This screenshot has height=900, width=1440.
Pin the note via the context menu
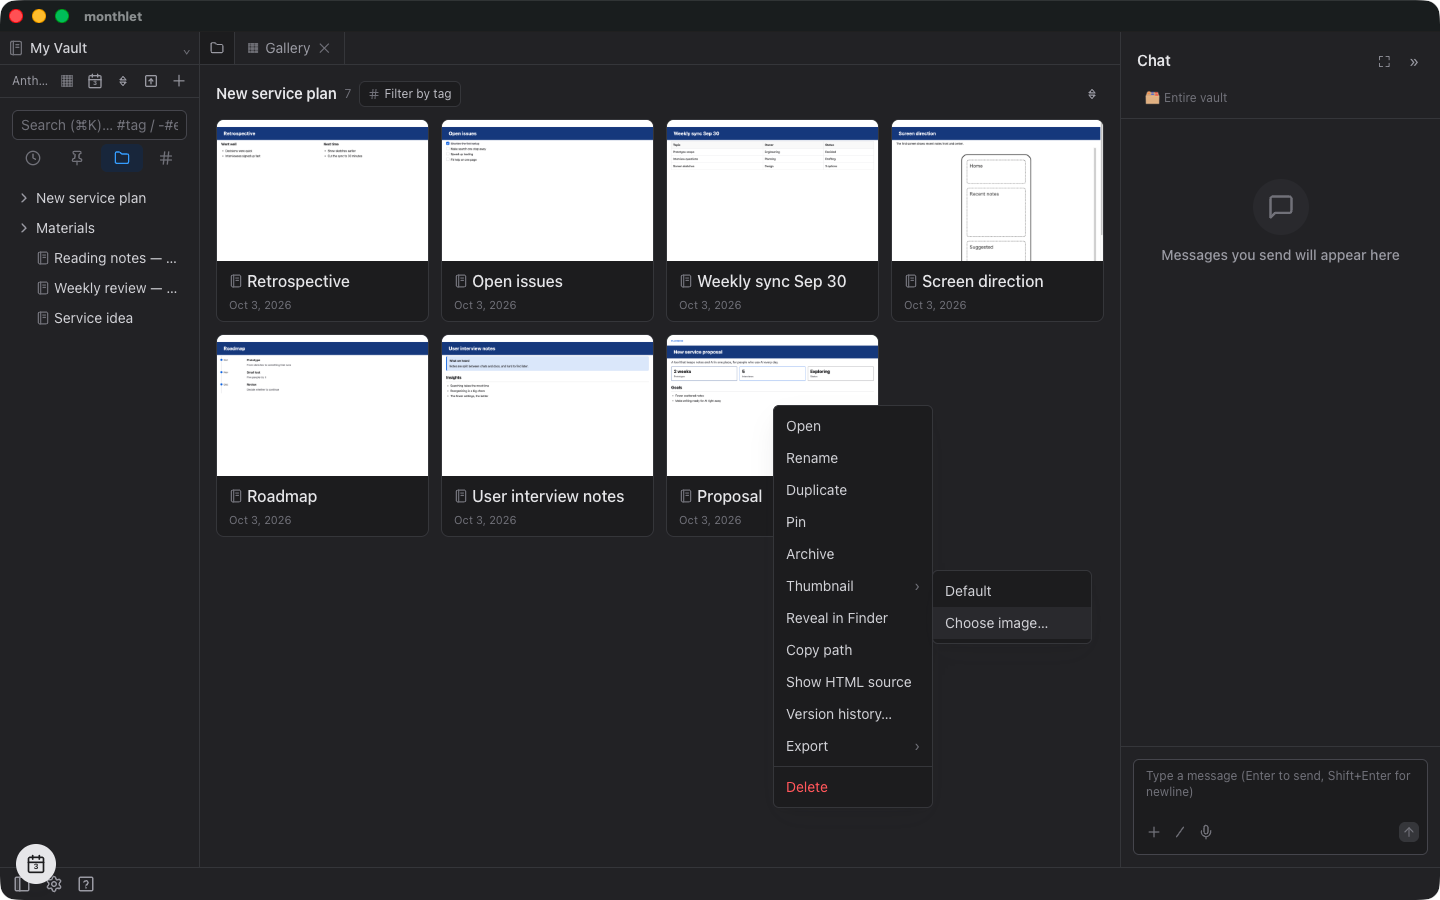coord(853,522)
